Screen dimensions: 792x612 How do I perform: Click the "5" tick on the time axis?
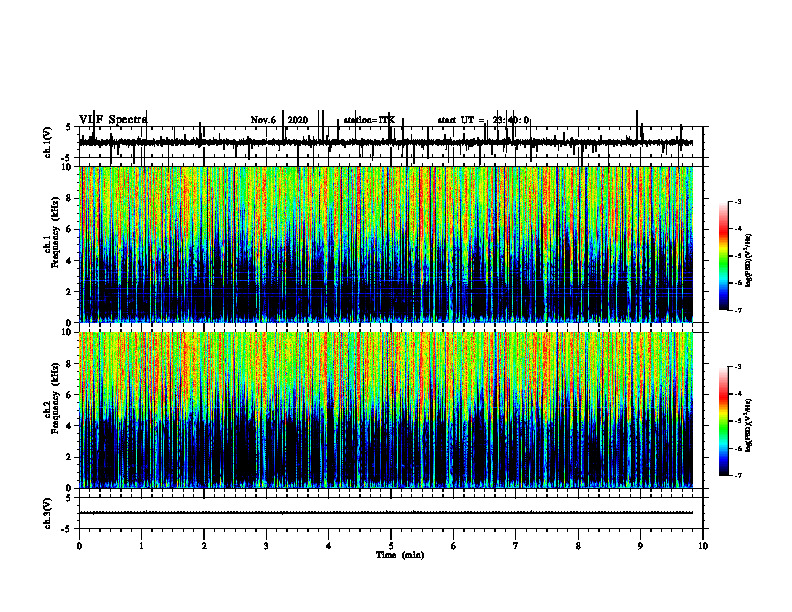391,546
